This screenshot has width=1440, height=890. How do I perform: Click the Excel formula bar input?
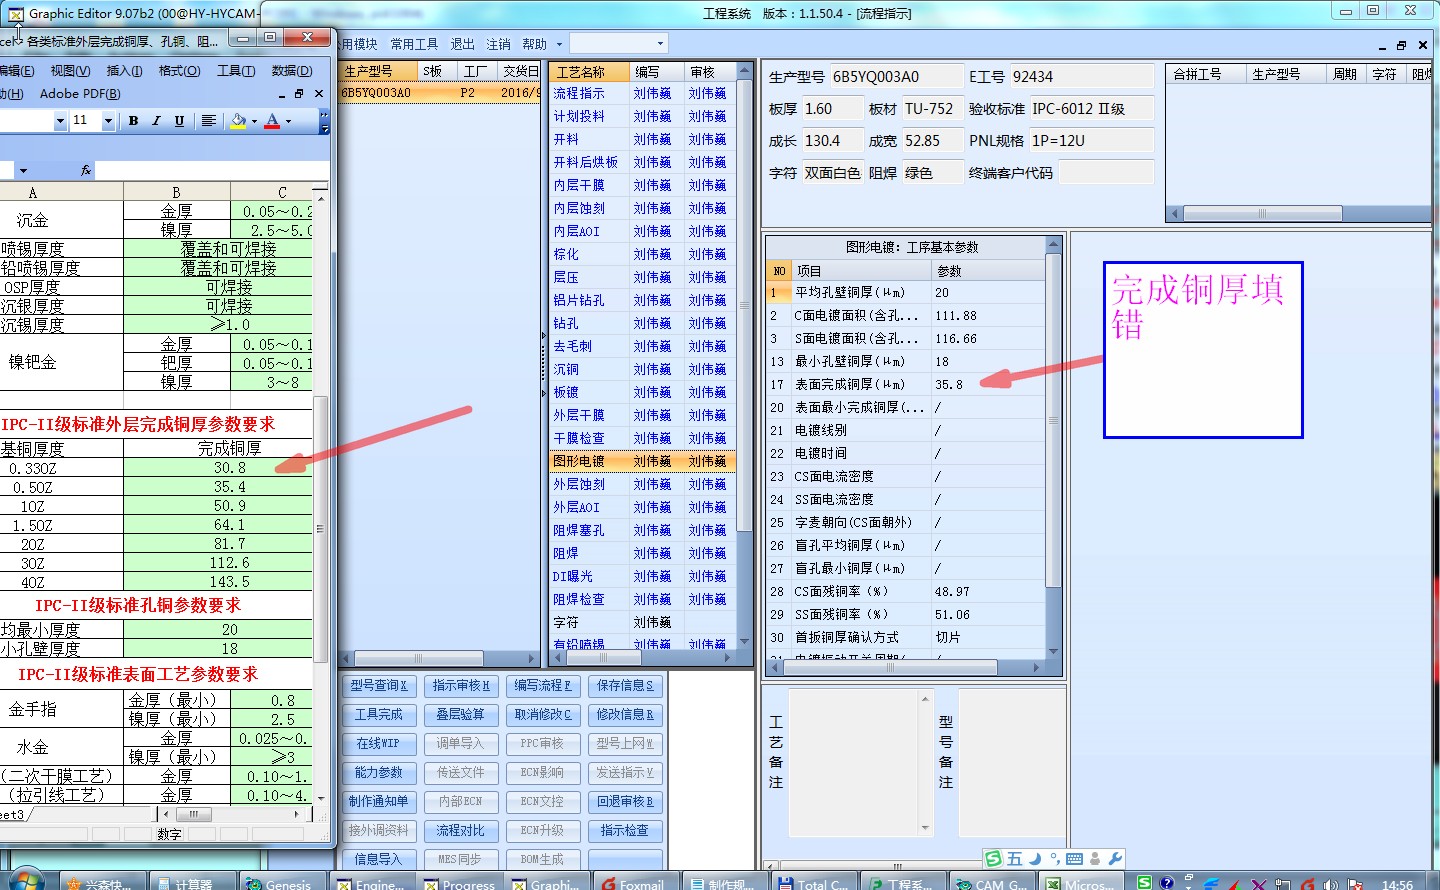coord(210,170)
